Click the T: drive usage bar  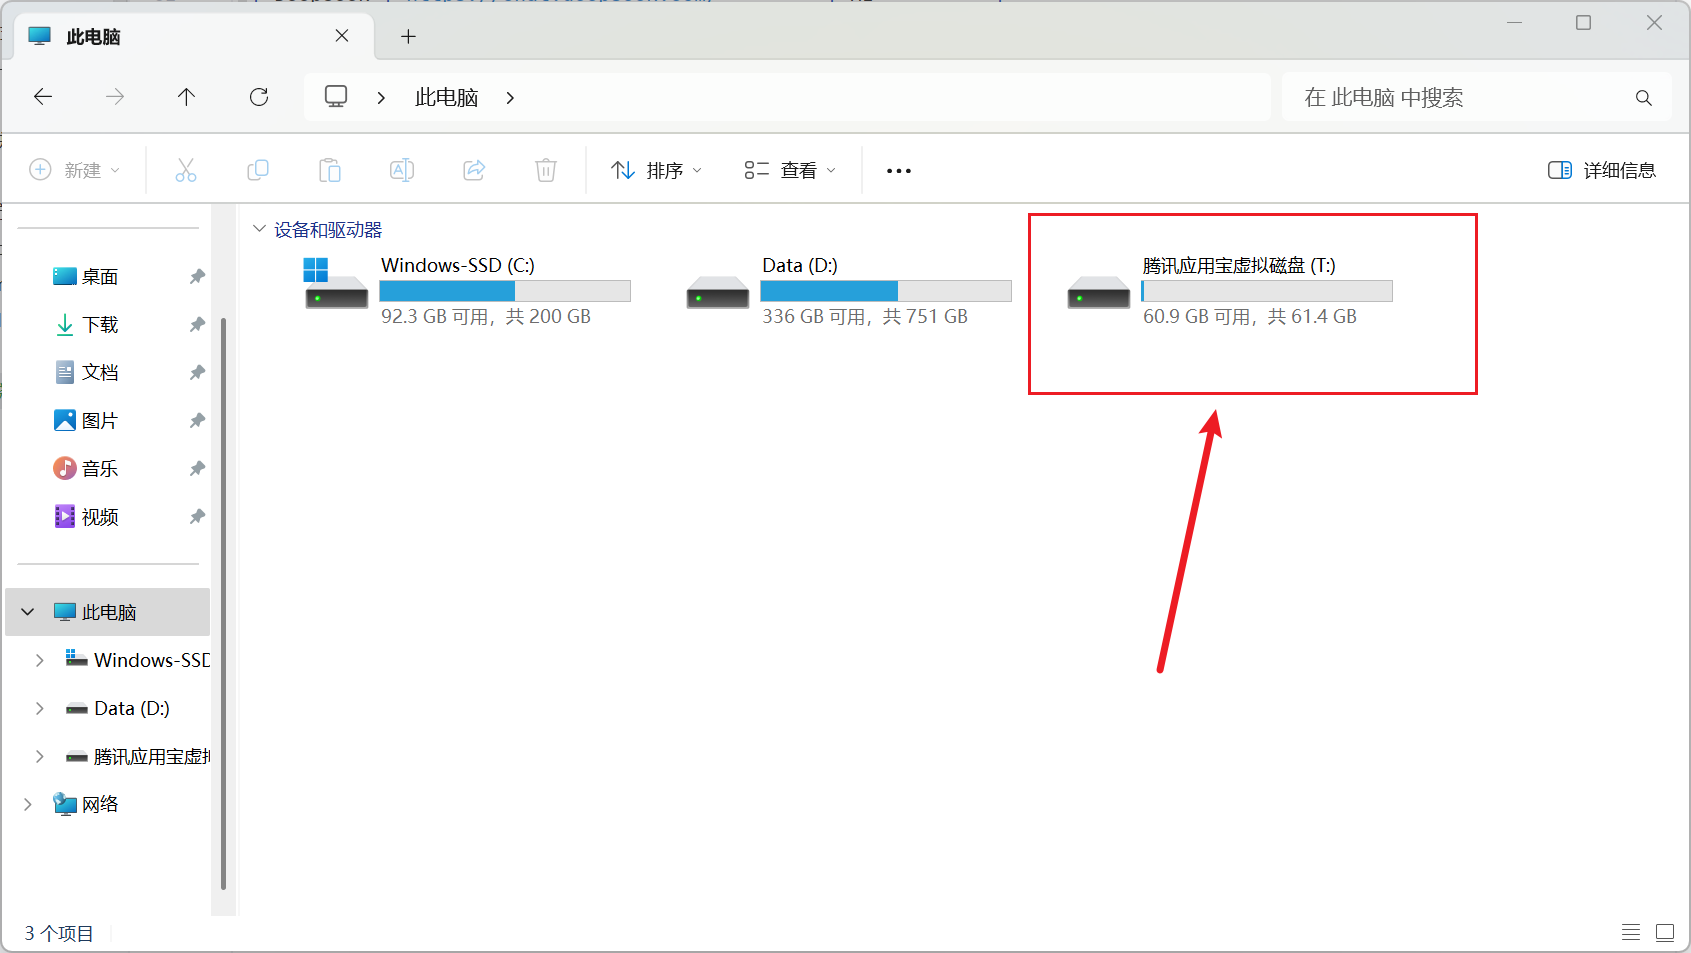pyautogui.click(x=1267, y=291)
